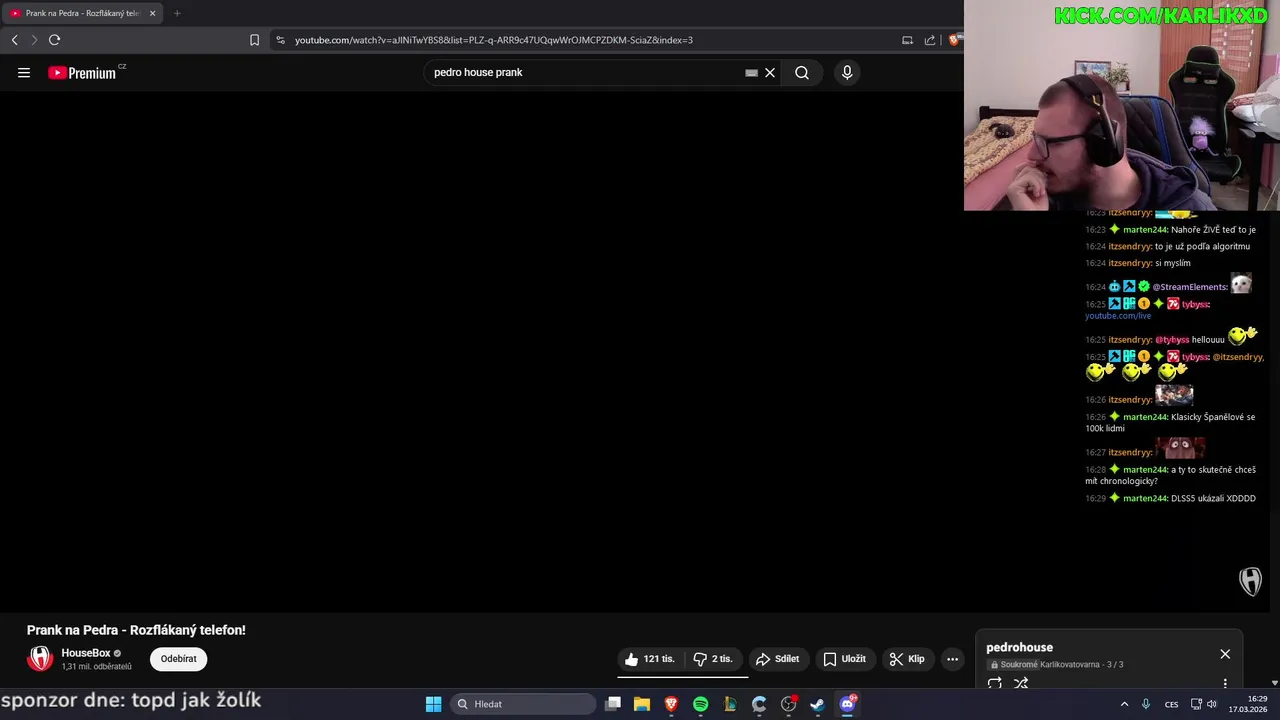The height and width of the screenshot is (720, 1280).
Task: Click the 'DLSS5 ukázali XDDDD' chat message
Action: tap(1213, 498)
